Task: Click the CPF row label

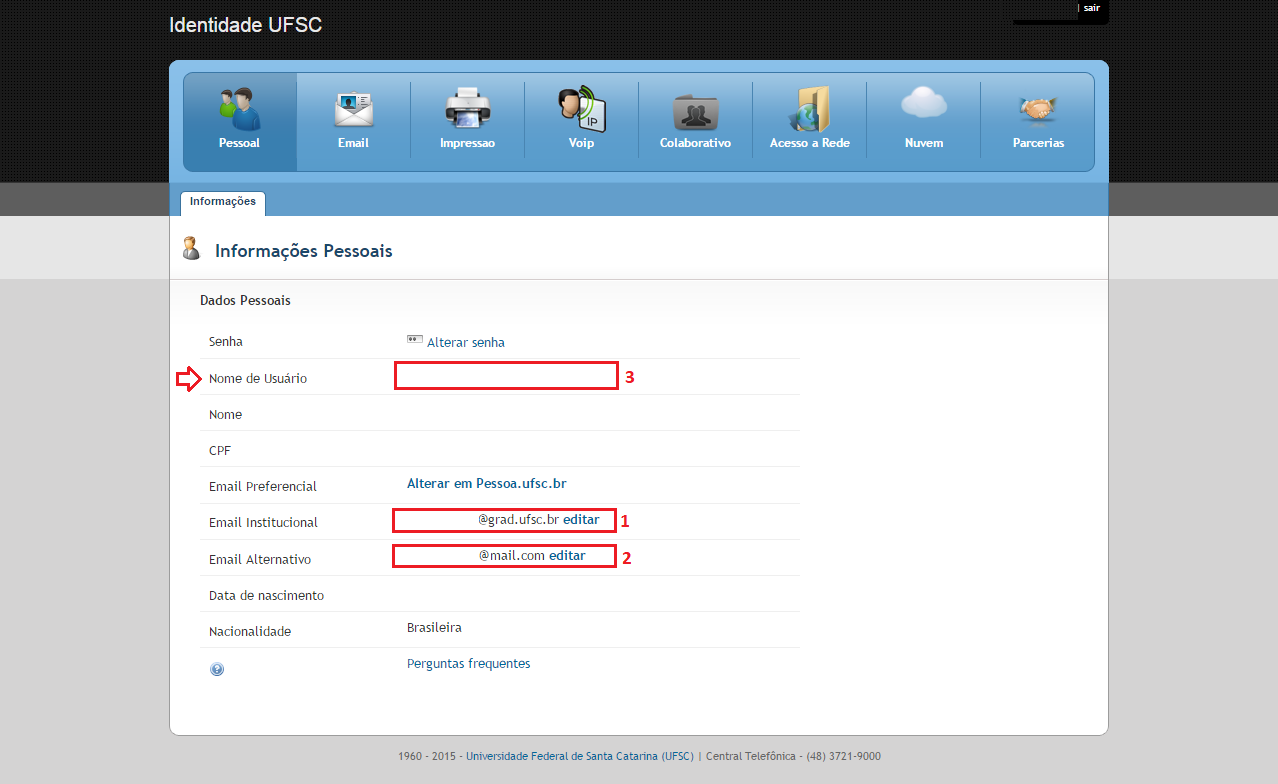Action: (x=220, y=451)
